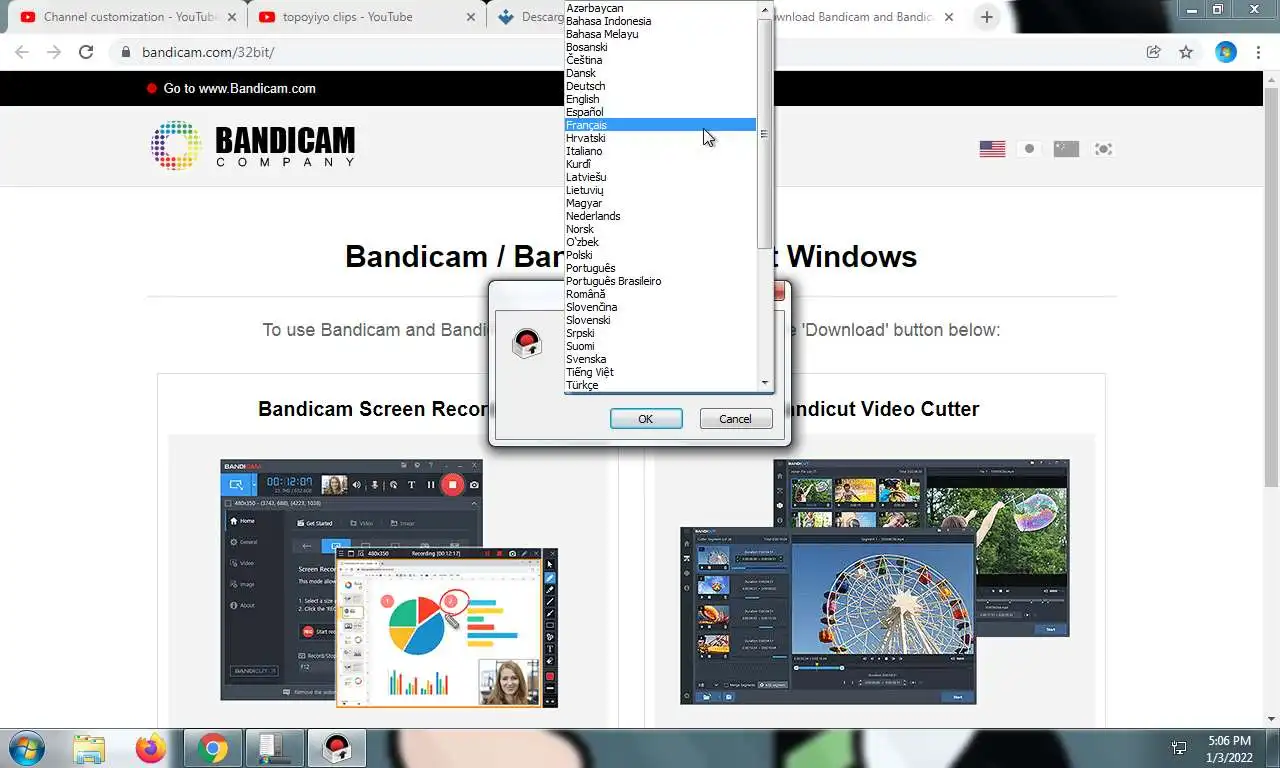Click the Bandicam Company logo
The height and width of the screenshot is (768, 1280).
click(x=253, y=146)
